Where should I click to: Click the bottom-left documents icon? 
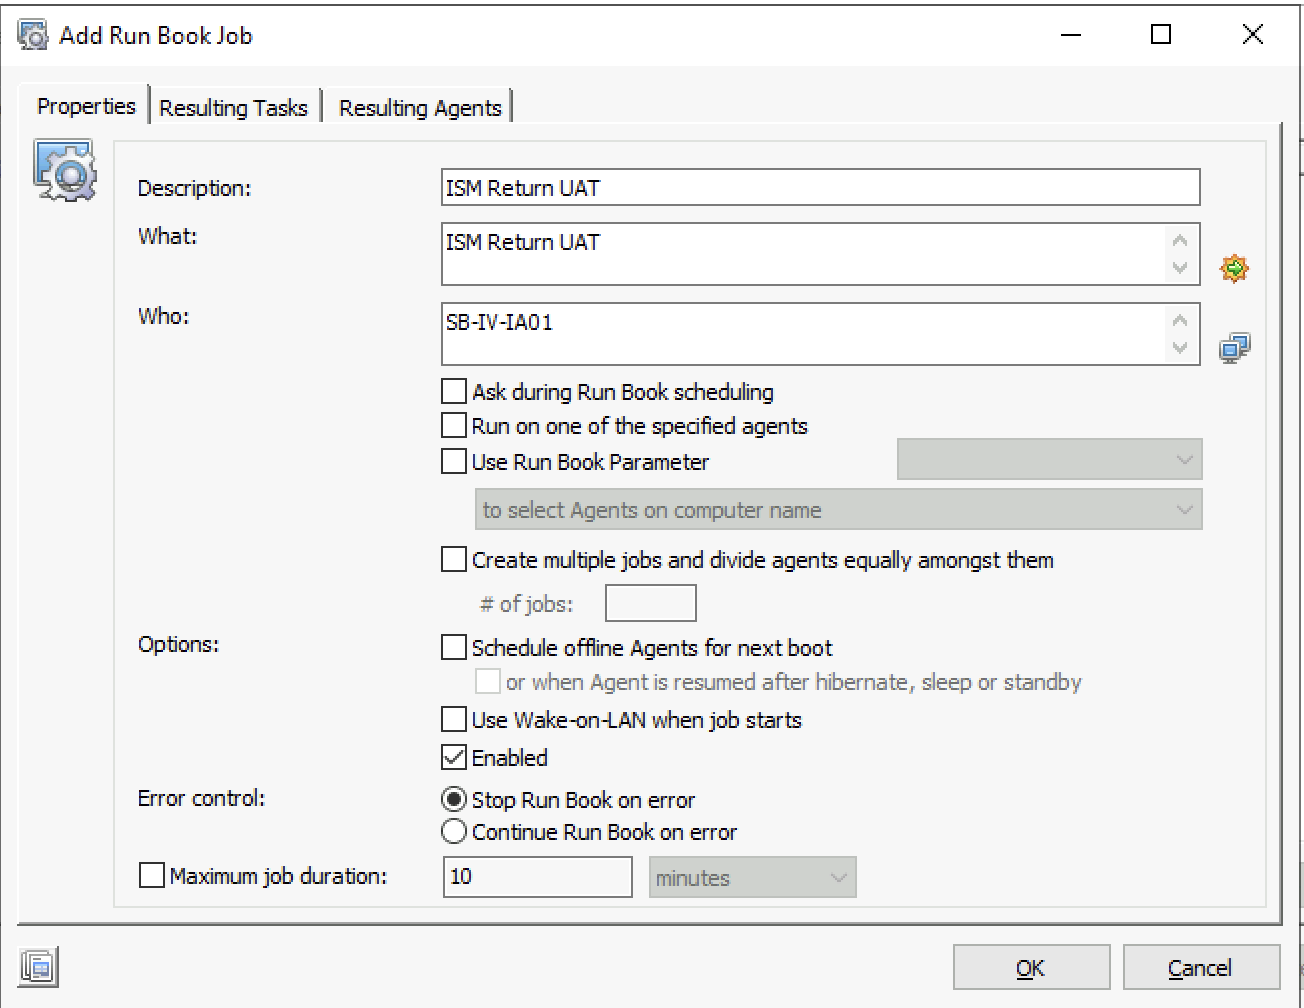(x=39, y=967)
